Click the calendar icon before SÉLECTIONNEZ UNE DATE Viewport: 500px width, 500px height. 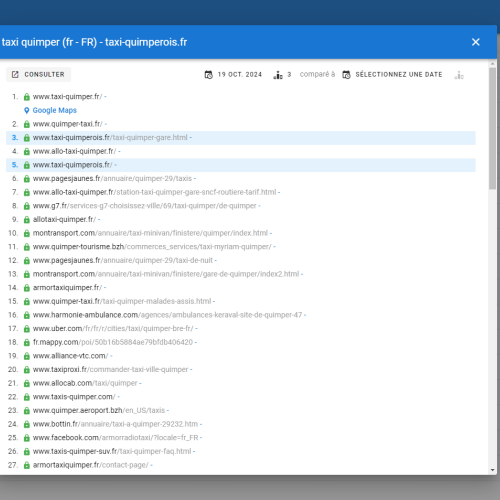pyautogui.click(x=347, y=75)
